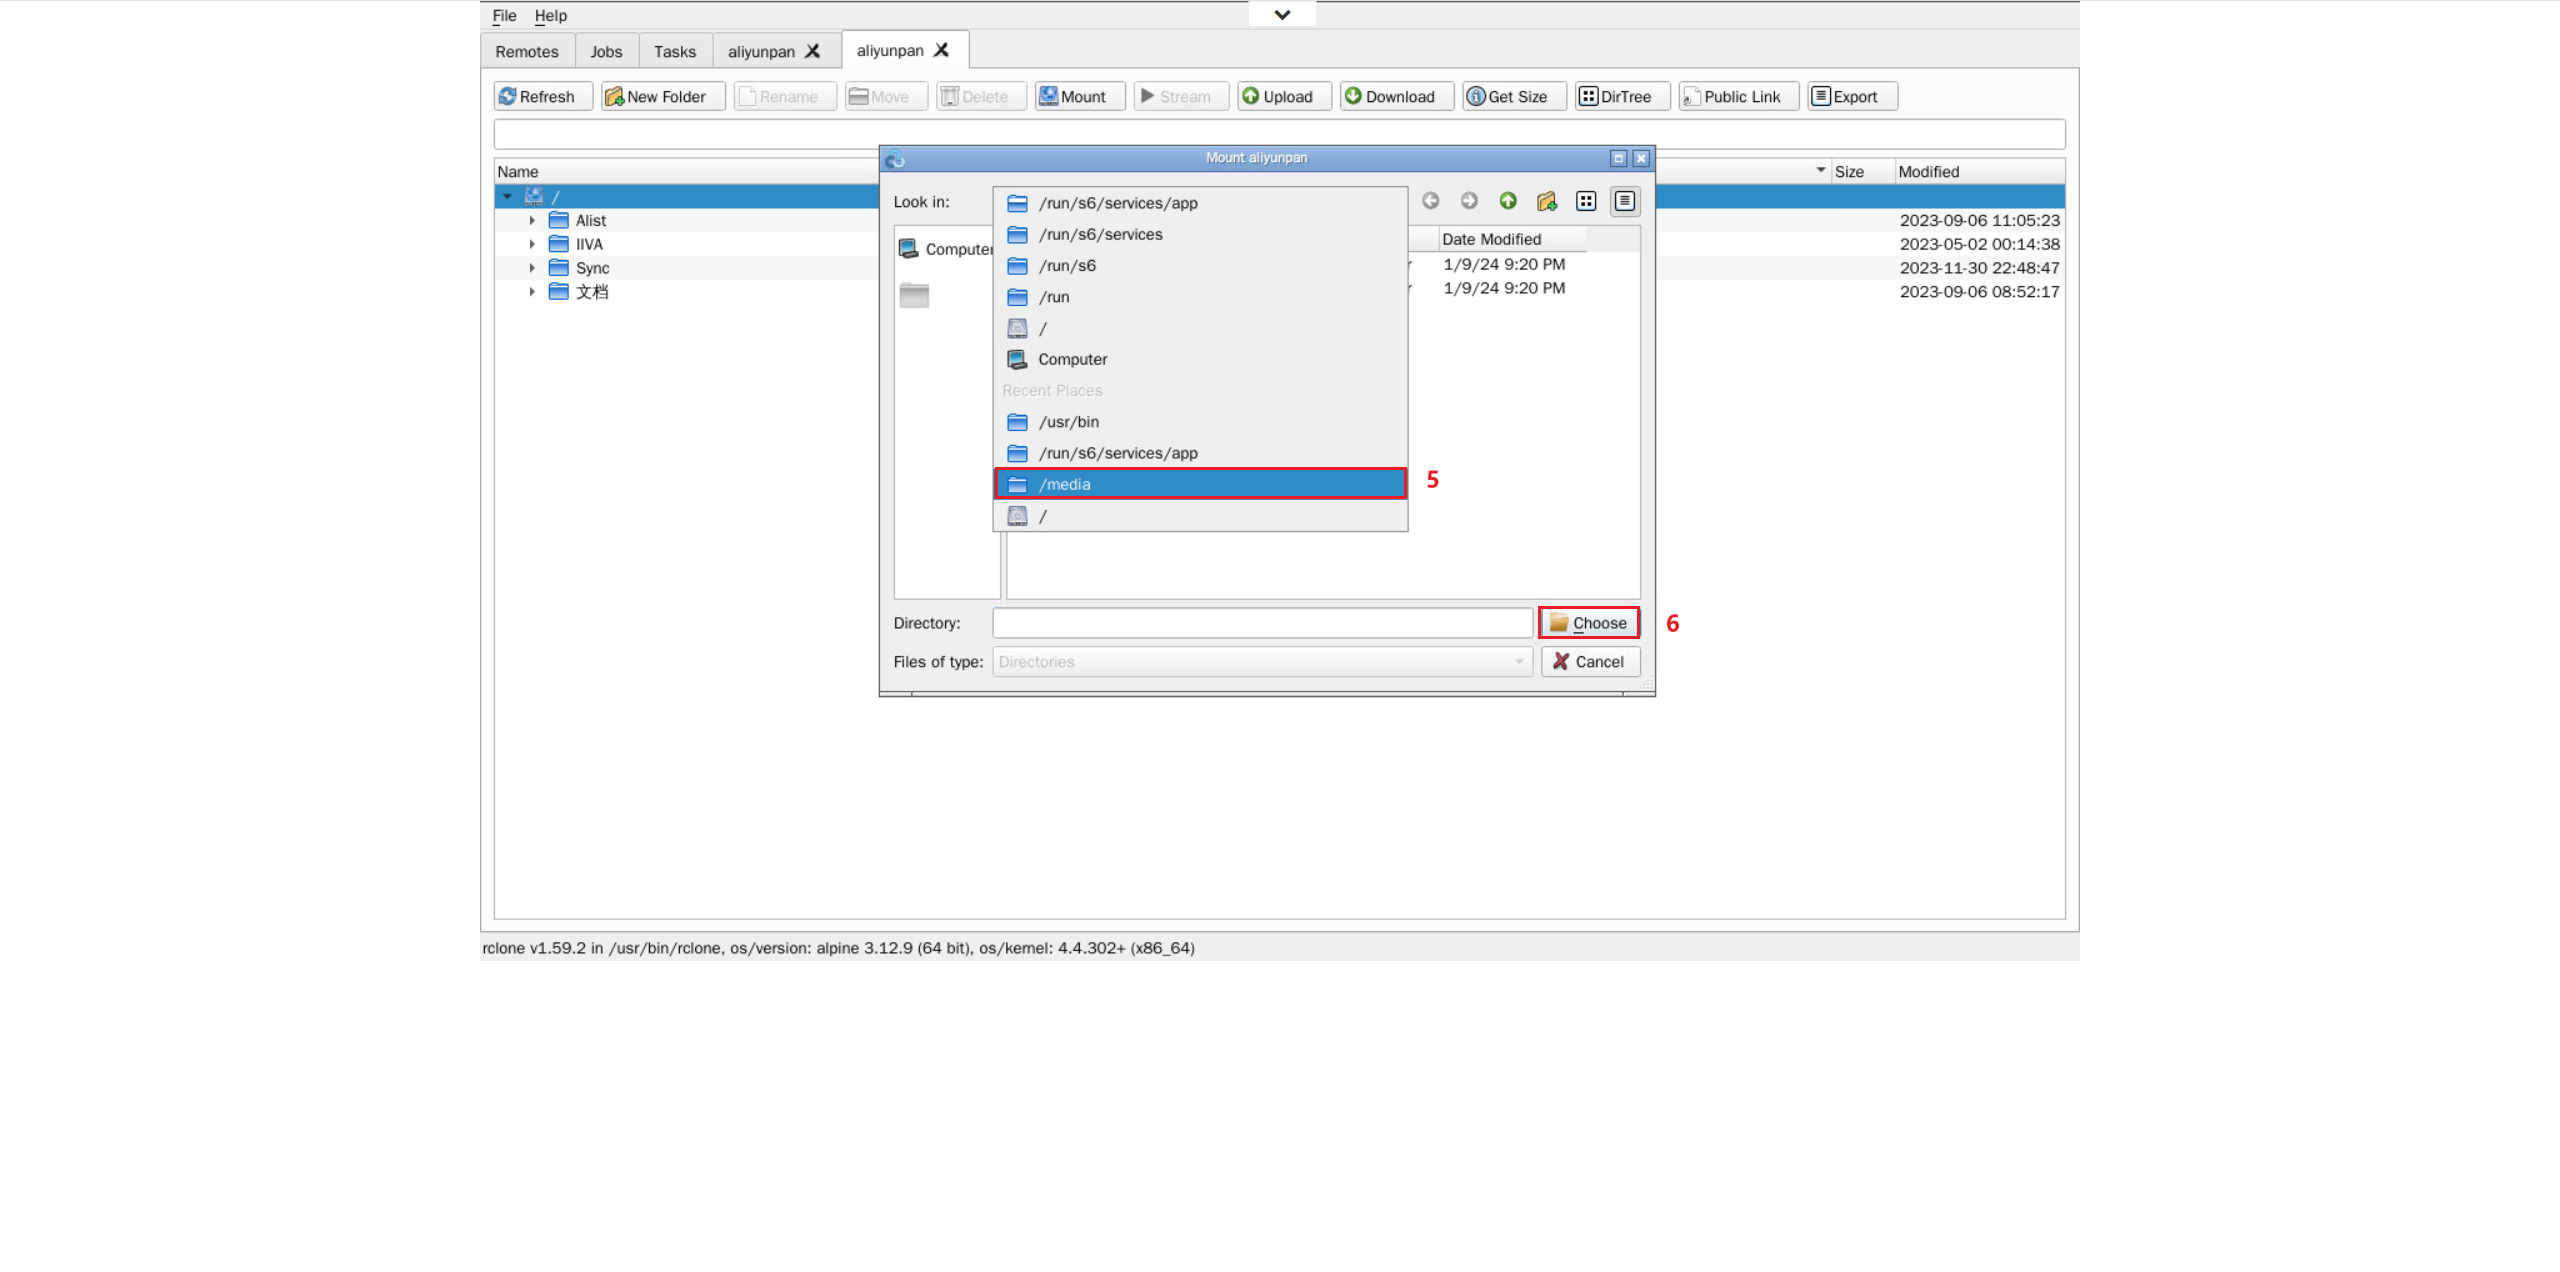Switch to the Jobs tab
Screen dimensions: 2560x1272
pyautogui.click(x=605, y=51)
